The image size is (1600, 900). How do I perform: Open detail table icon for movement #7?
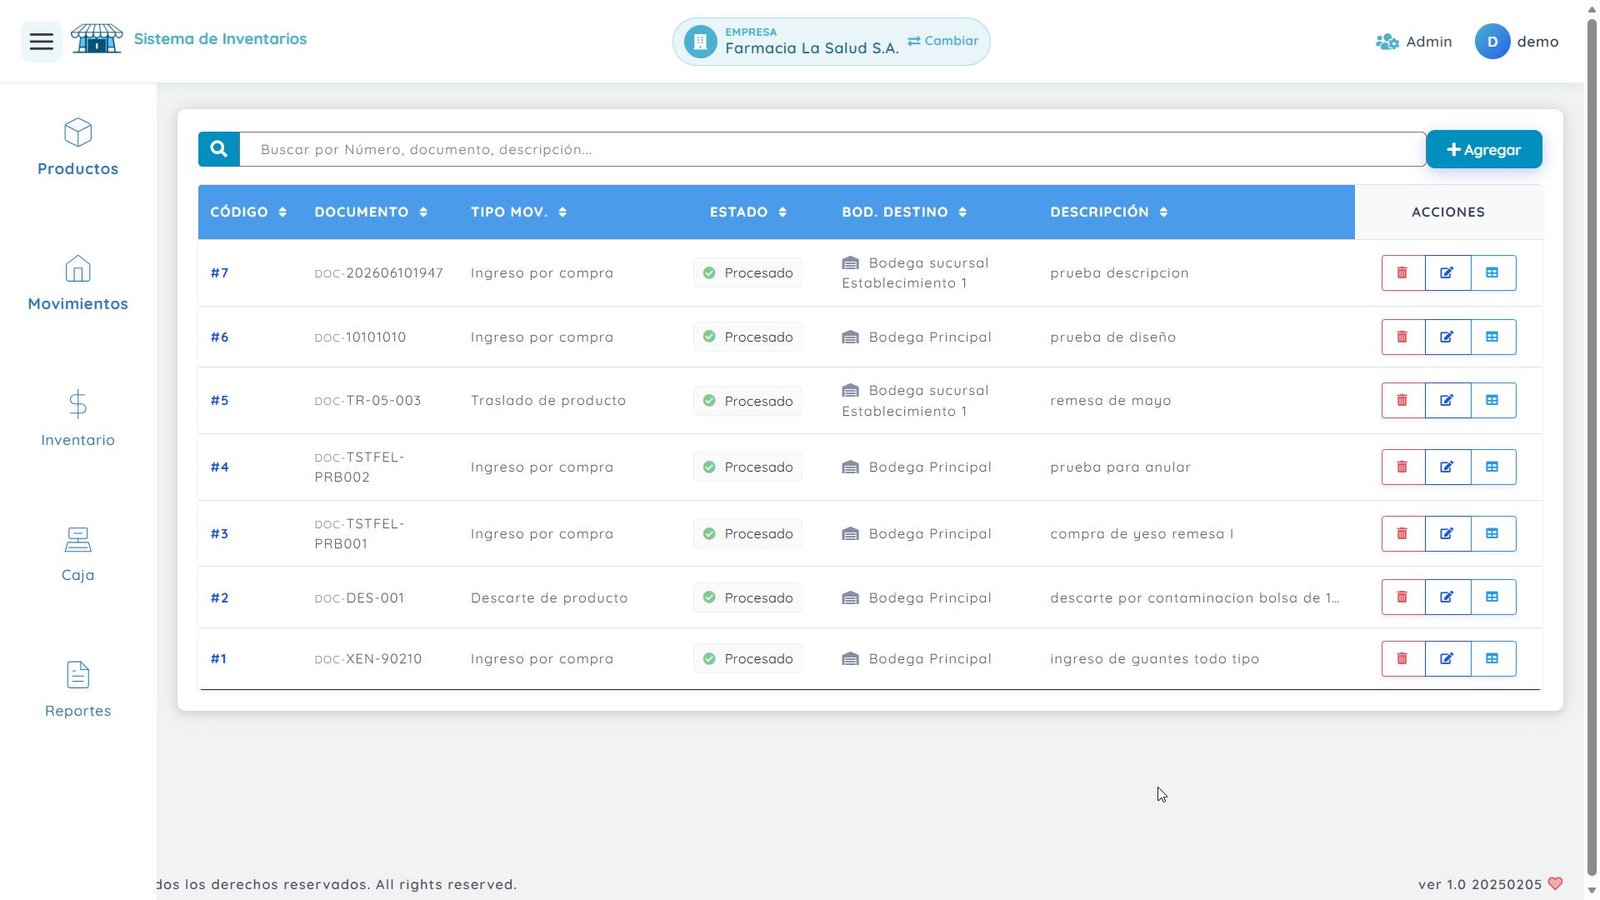[x=1493, y=273]
